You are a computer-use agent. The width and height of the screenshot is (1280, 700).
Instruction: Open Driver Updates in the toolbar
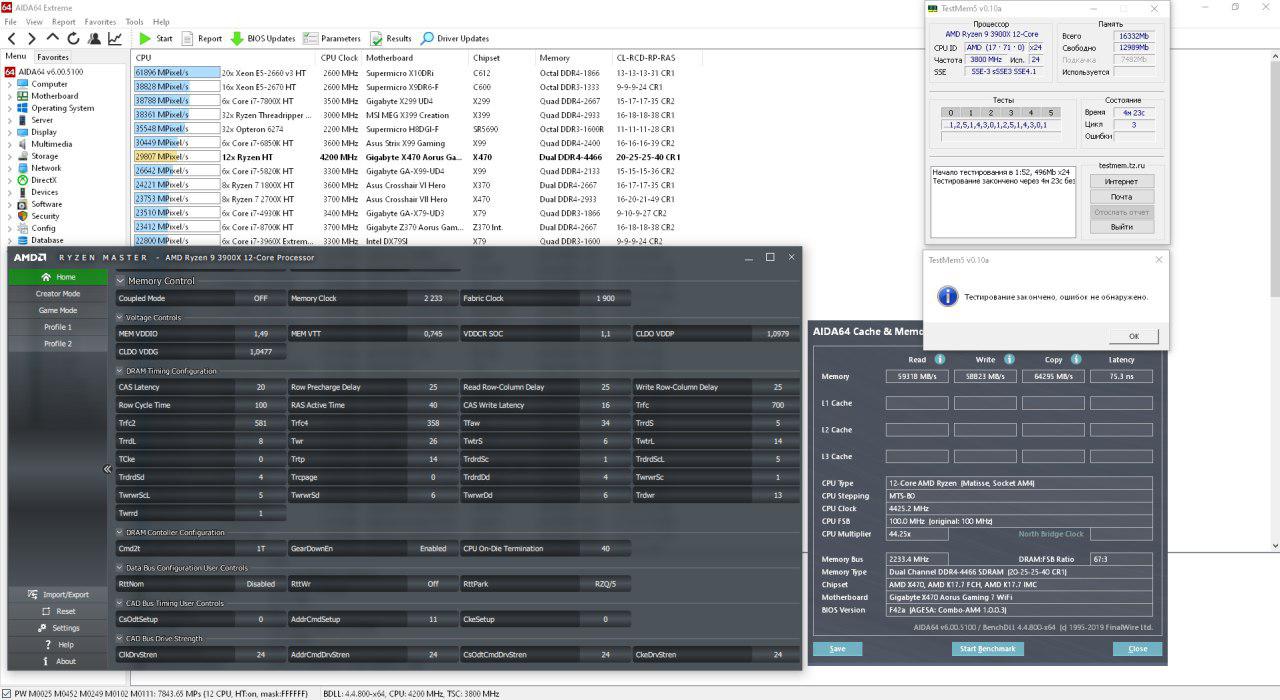[x=455, y=39]
